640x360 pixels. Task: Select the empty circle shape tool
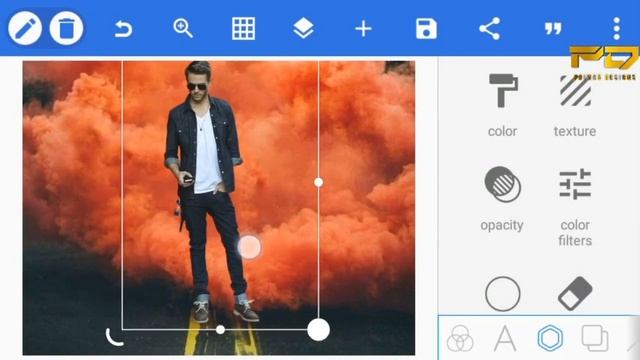[x=502, y=294]
